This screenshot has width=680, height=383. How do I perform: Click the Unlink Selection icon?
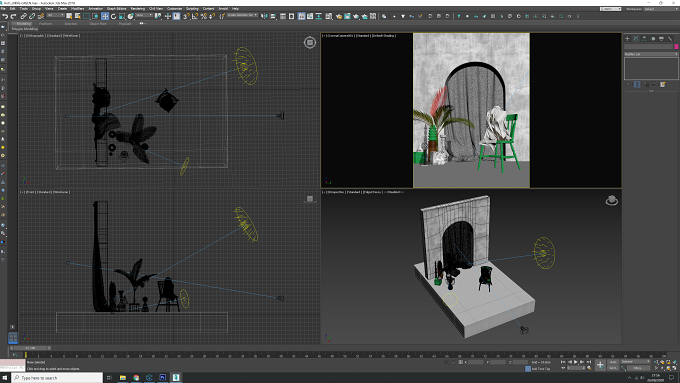(32, 16)
